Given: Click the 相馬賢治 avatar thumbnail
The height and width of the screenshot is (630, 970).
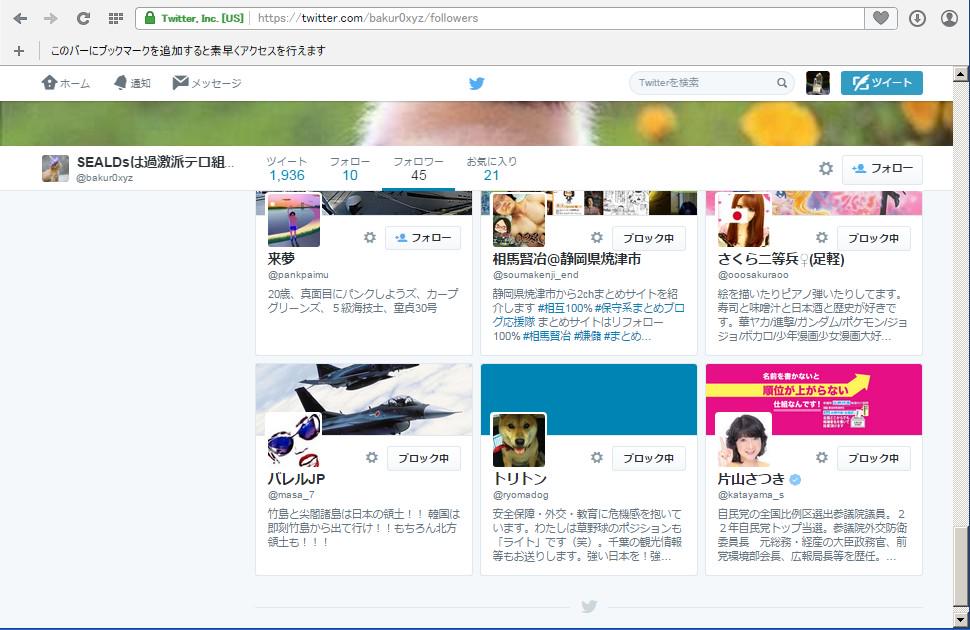Looking at the screenshot, I should pyautogui.click(x=519, y=220).
